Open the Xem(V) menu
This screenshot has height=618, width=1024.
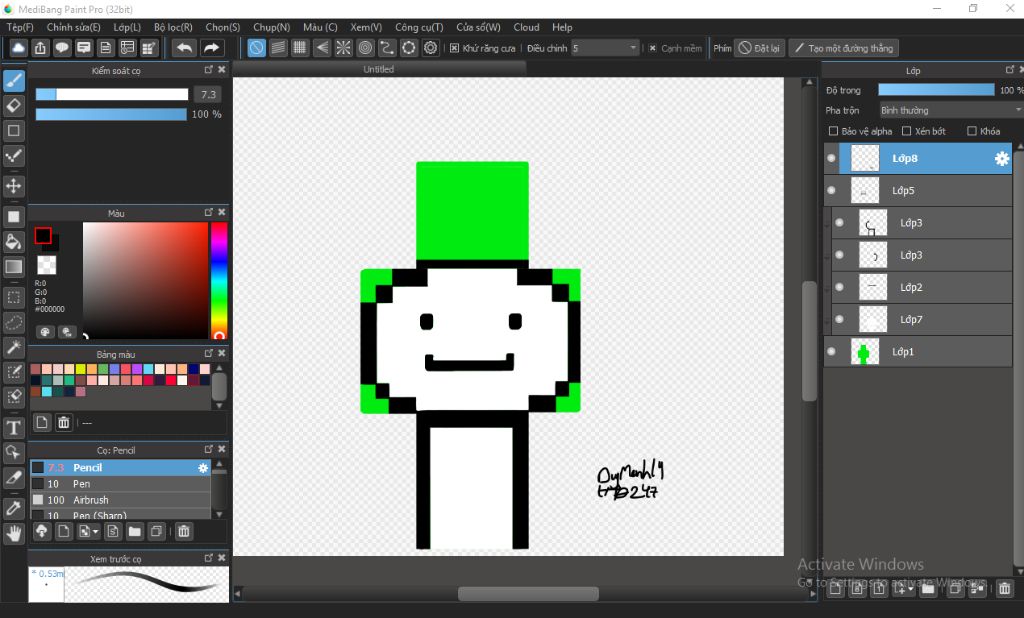366,27
